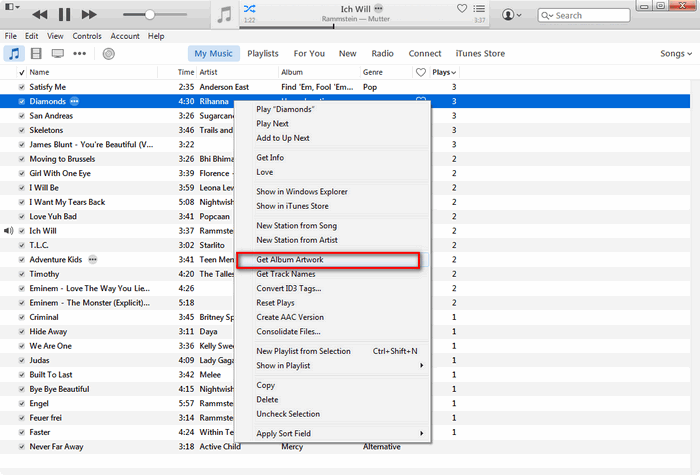Uncheck the Skeletons song
Screen dimensions: 700x475
click(21, 130)
